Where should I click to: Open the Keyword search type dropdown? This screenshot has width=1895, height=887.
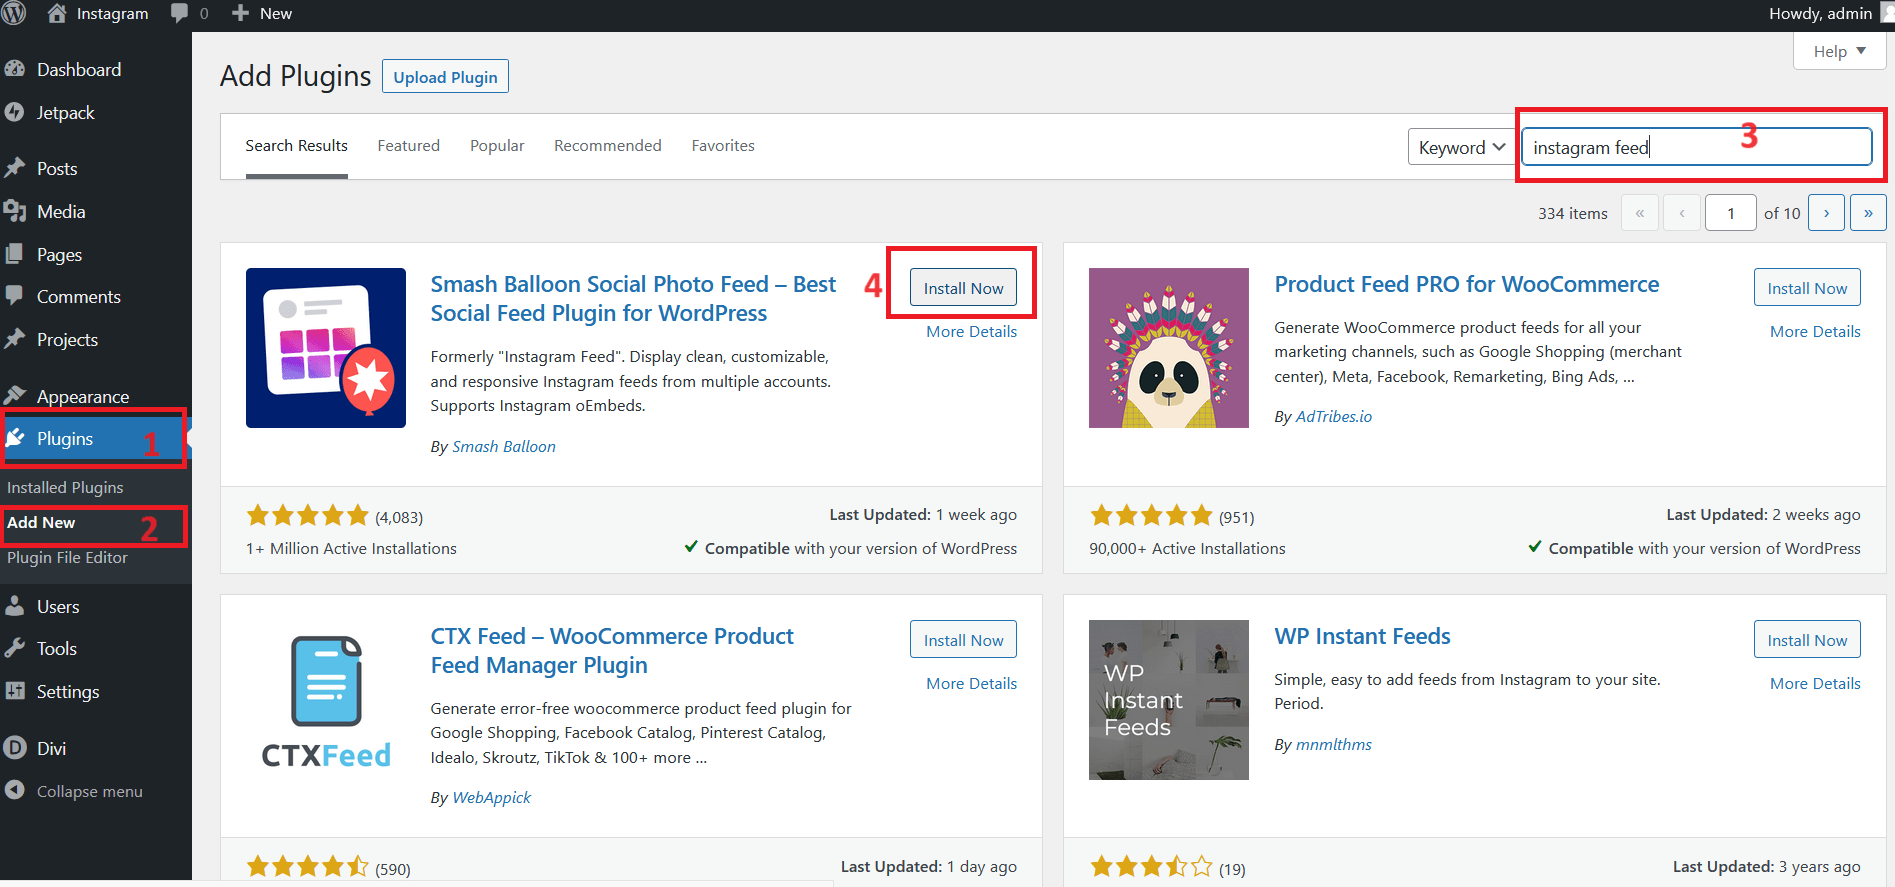(x=1462, y=147)
